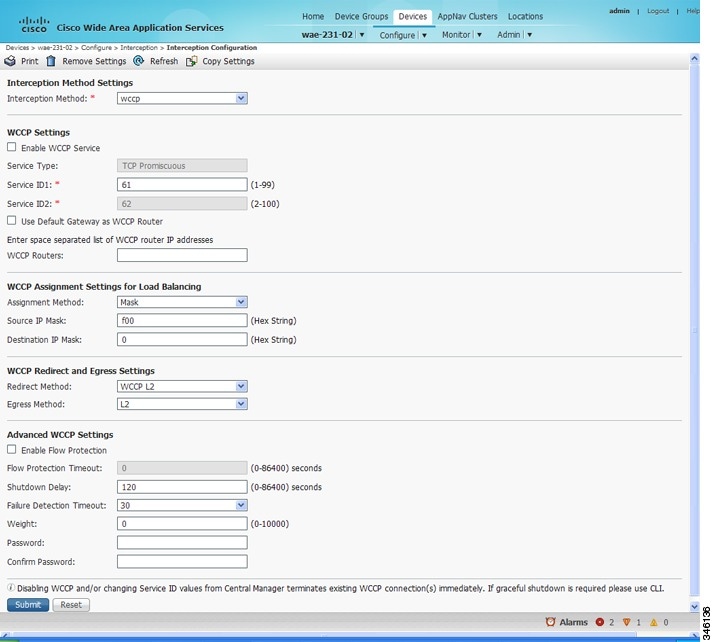Click the Configure breadcrumb link

tap(96, 48)
